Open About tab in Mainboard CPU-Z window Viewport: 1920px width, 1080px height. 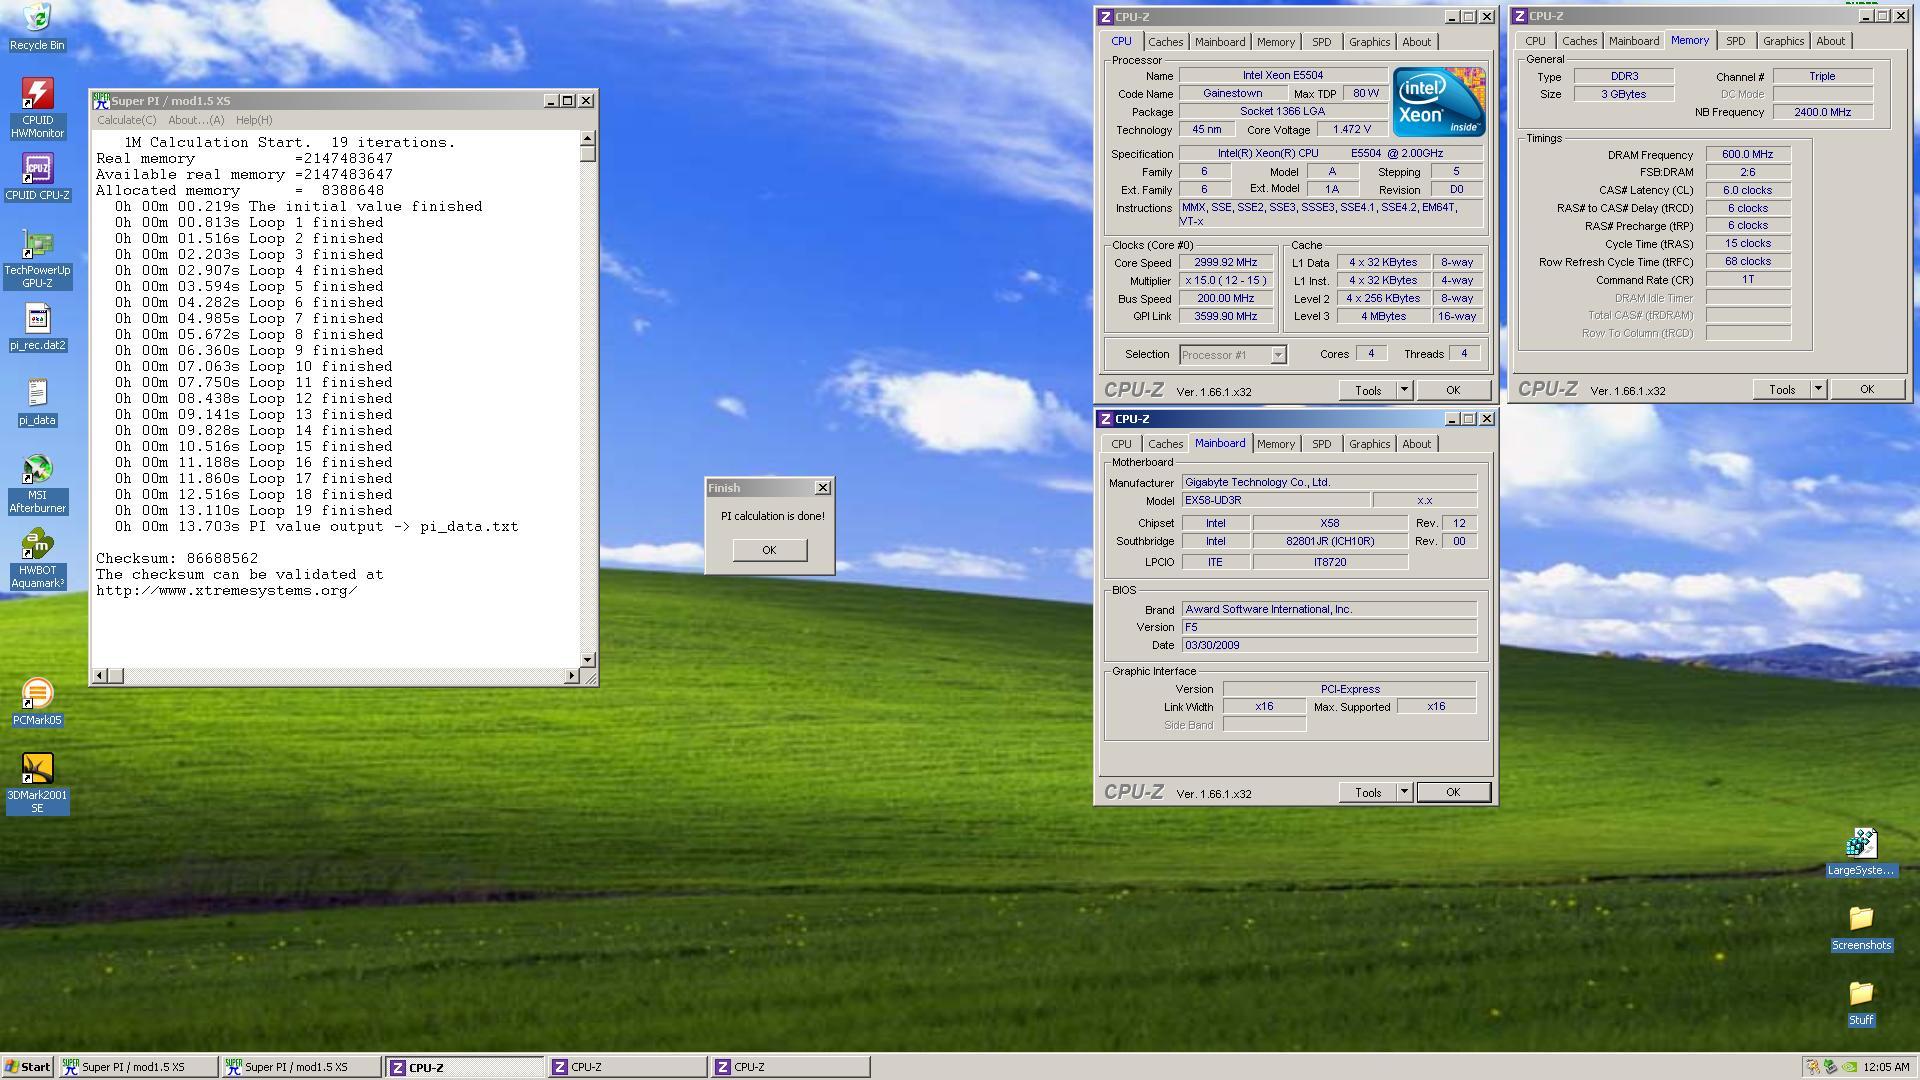click(x=1416, y=444)
